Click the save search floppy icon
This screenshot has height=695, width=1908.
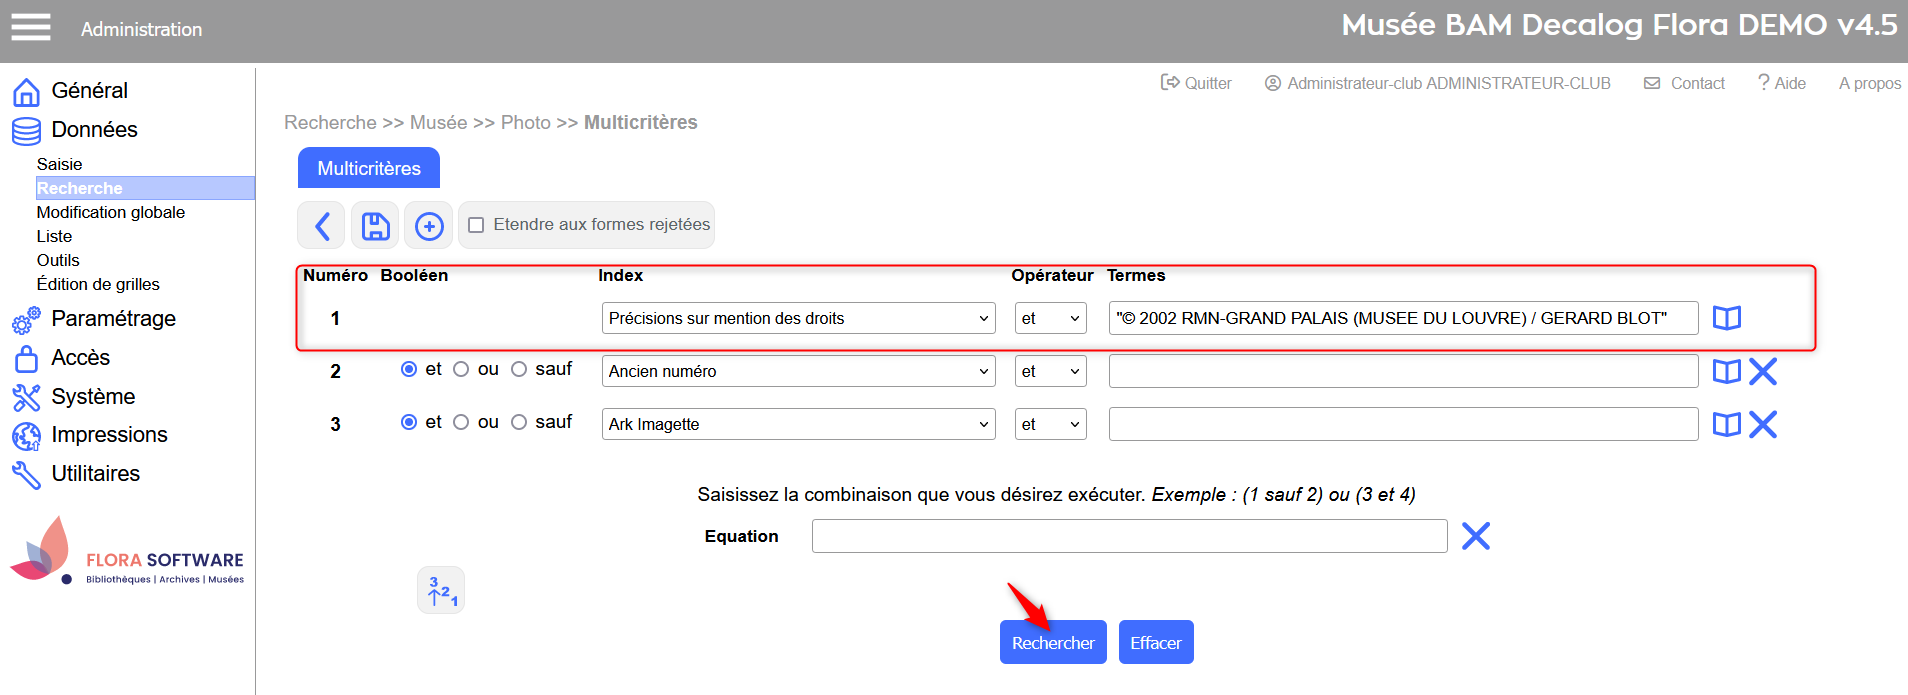point(375,226)
